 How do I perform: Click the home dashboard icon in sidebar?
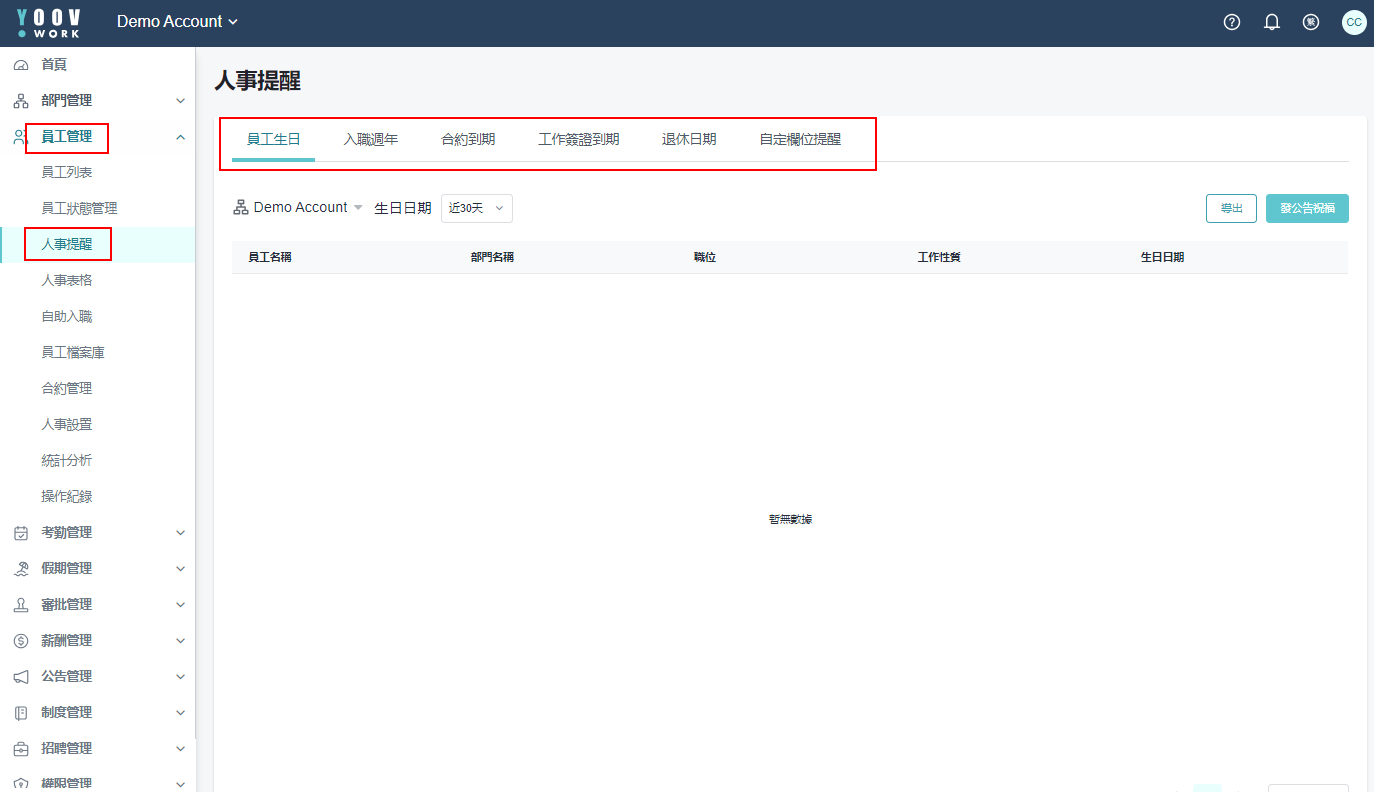click(x=21, y=65)
